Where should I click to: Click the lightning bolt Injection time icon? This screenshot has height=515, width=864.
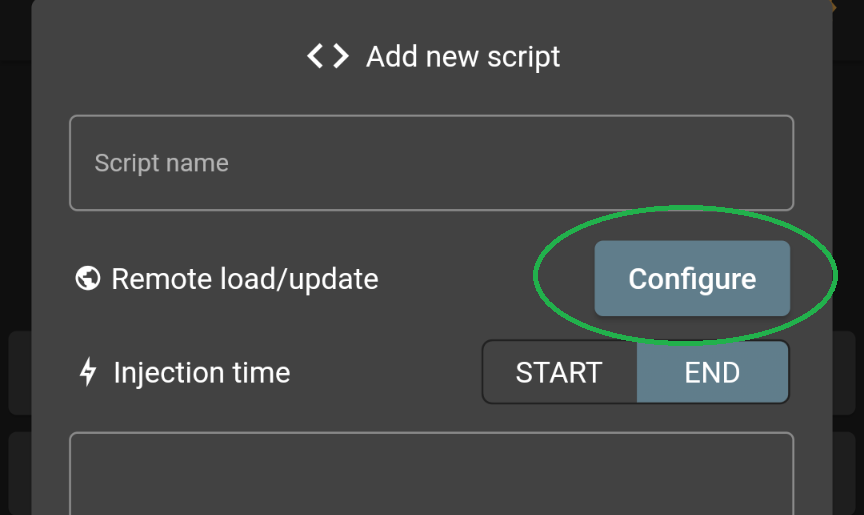(x=88, y=372)
